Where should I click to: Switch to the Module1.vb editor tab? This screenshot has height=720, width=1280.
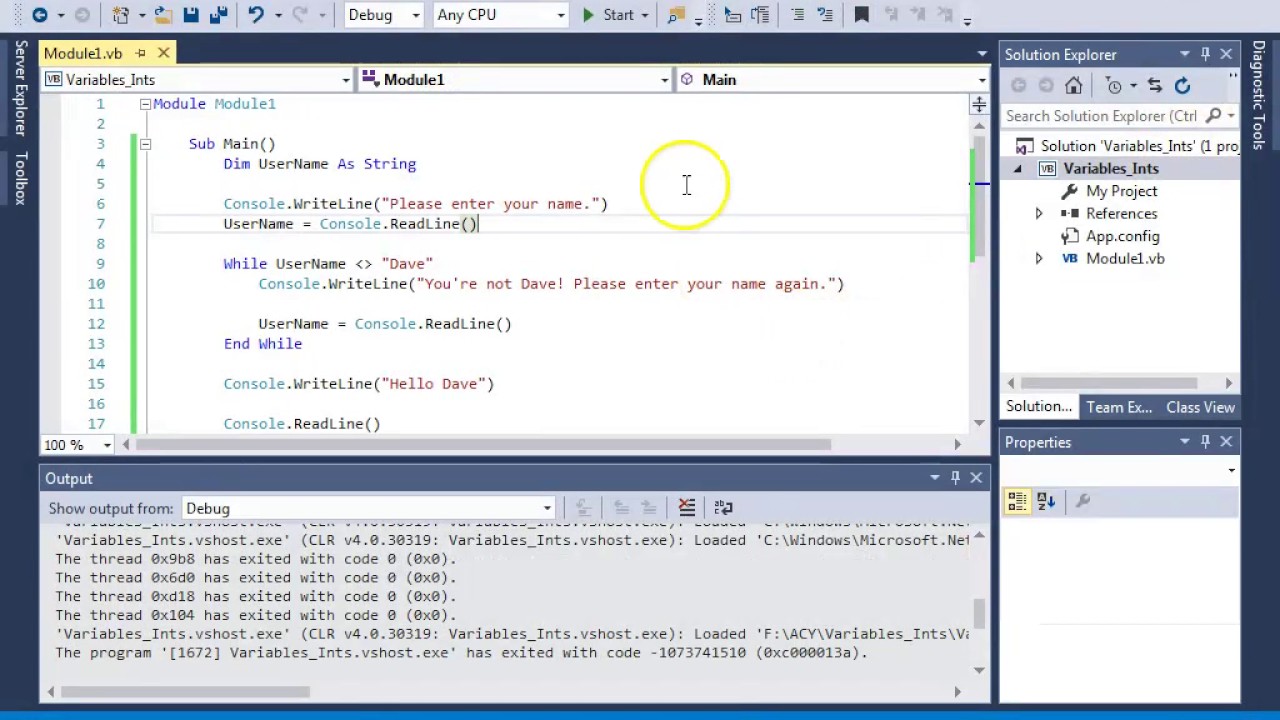[x=83, y=53]
